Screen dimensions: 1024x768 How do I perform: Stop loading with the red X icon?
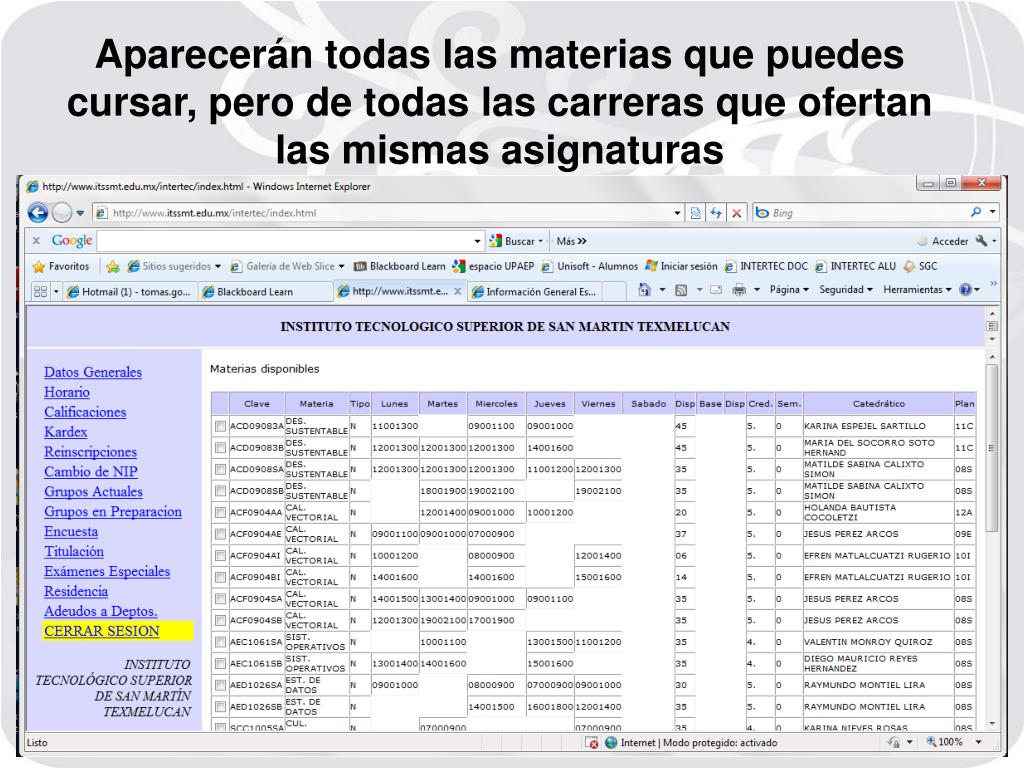coord(736,213)
